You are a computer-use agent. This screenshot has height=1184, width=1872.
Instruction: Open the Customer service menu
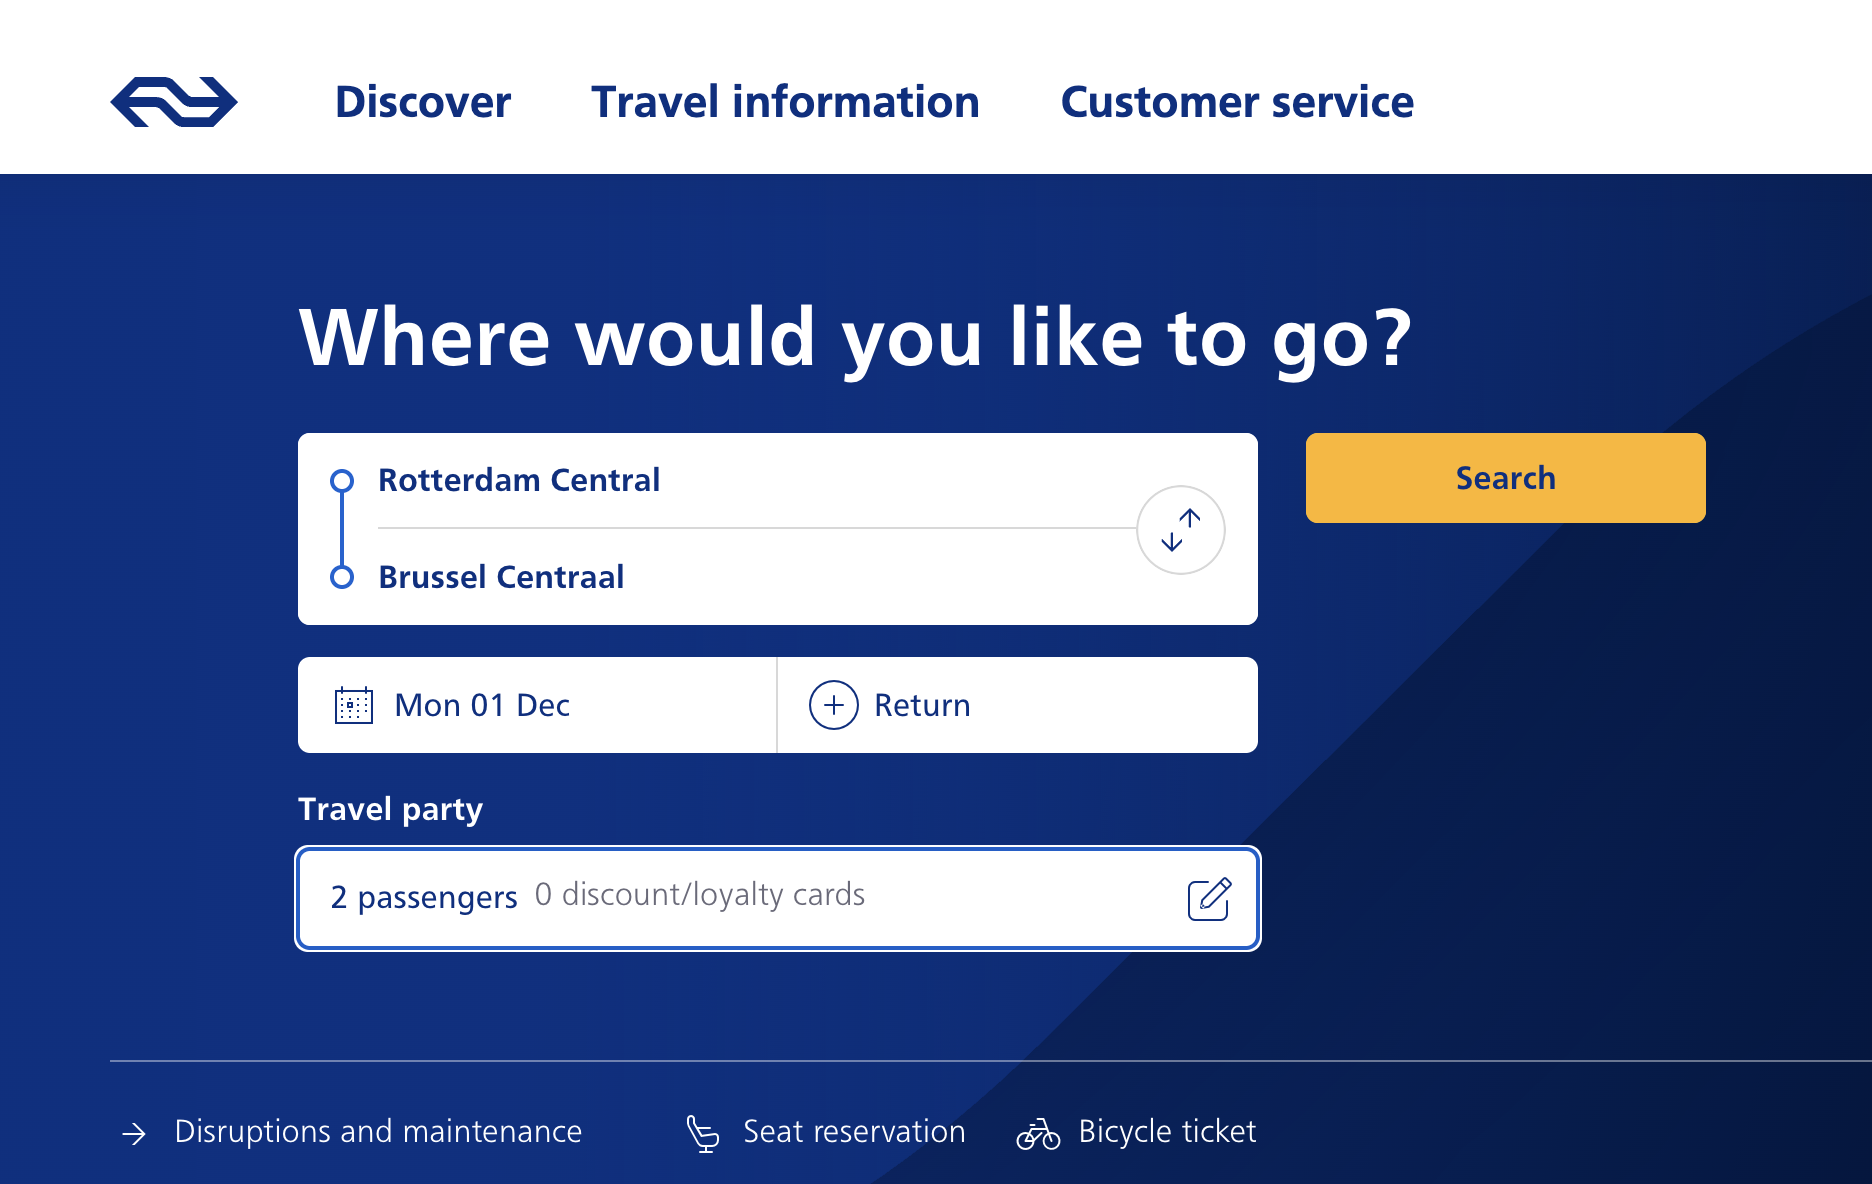pyautogui.click(x=1237, y=102)
